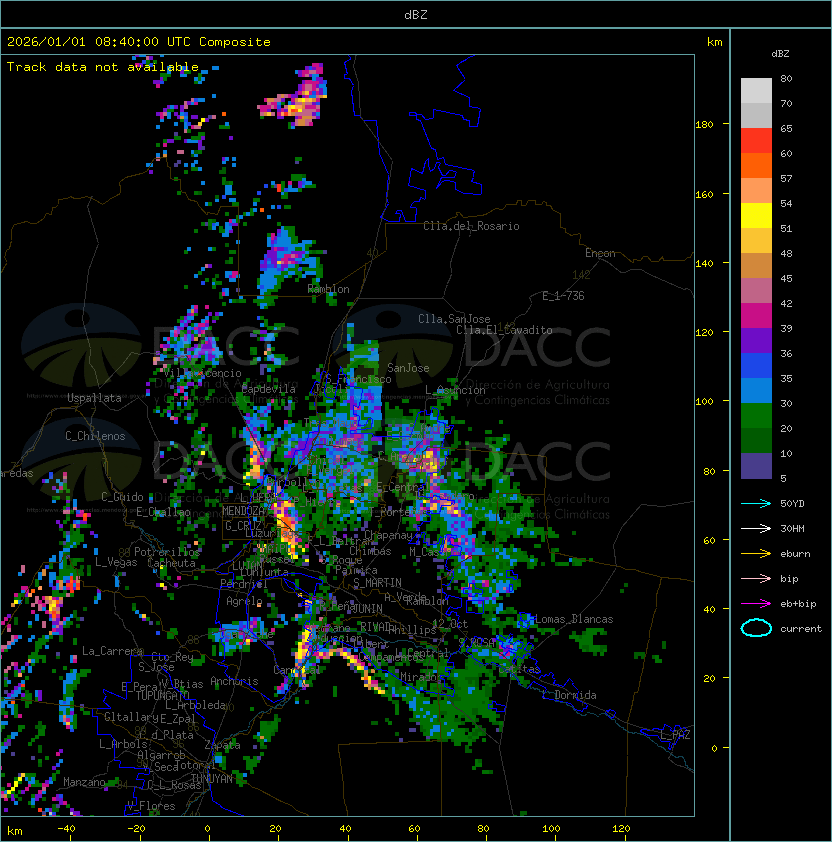This screenshot has width=832, height=842.
Task: Click the 'Potrerillos' map label
Action: [167, 552]
